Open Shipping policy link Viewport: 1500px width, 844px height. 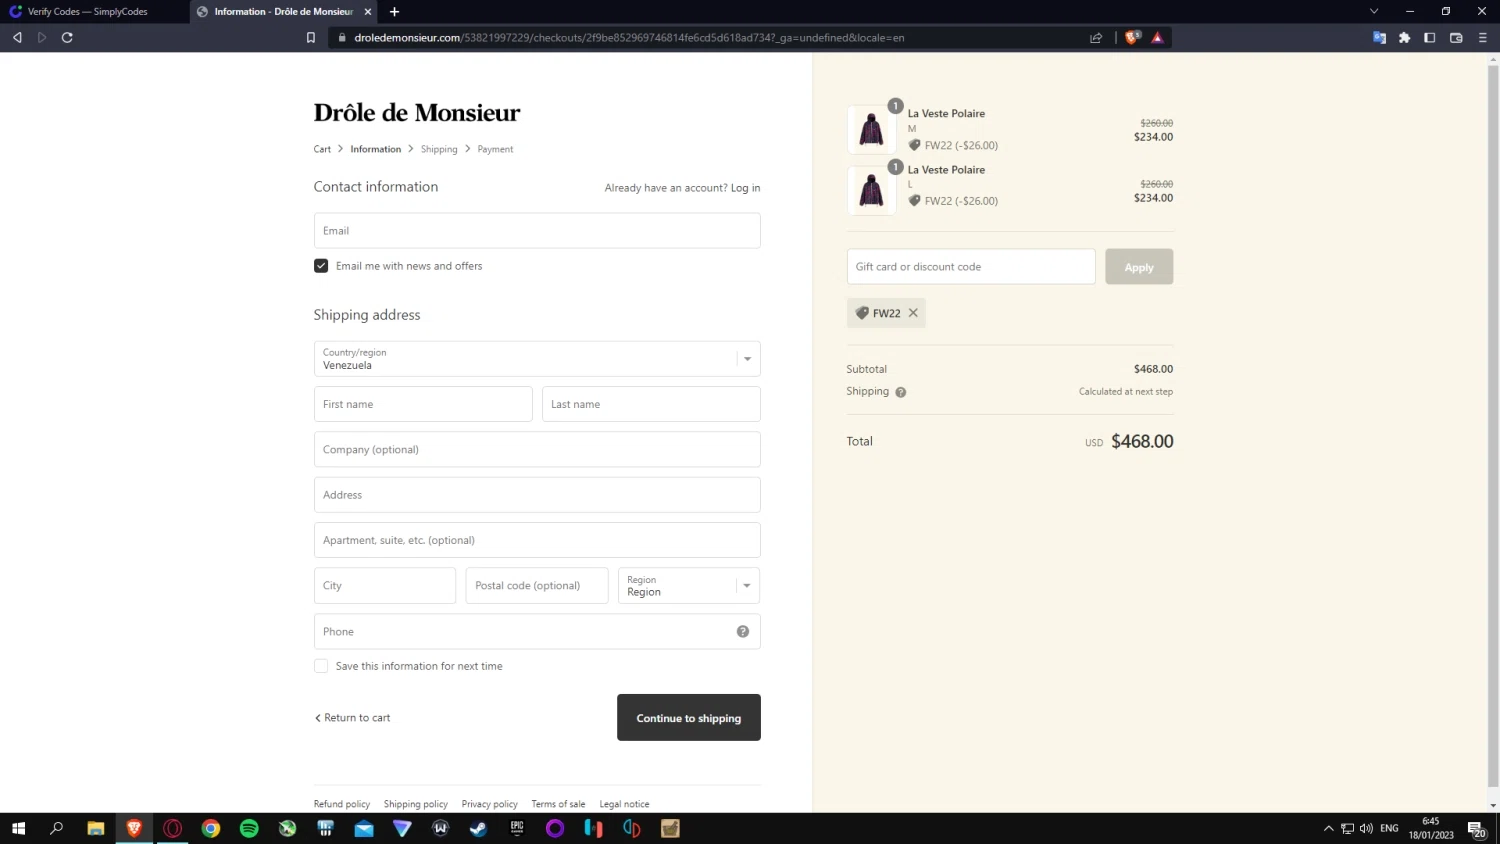[416, 804]
